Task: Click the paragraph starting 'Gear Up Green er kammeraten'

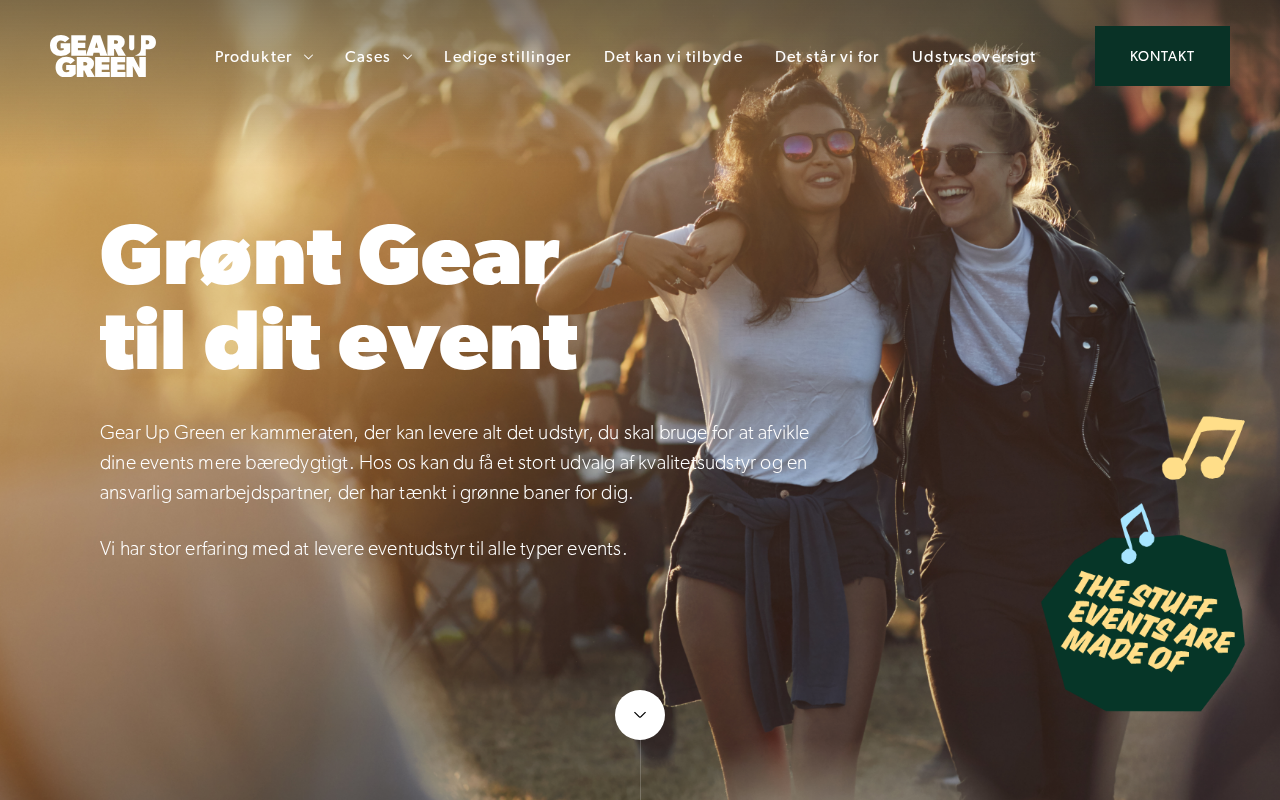Action: pos(454,462)
